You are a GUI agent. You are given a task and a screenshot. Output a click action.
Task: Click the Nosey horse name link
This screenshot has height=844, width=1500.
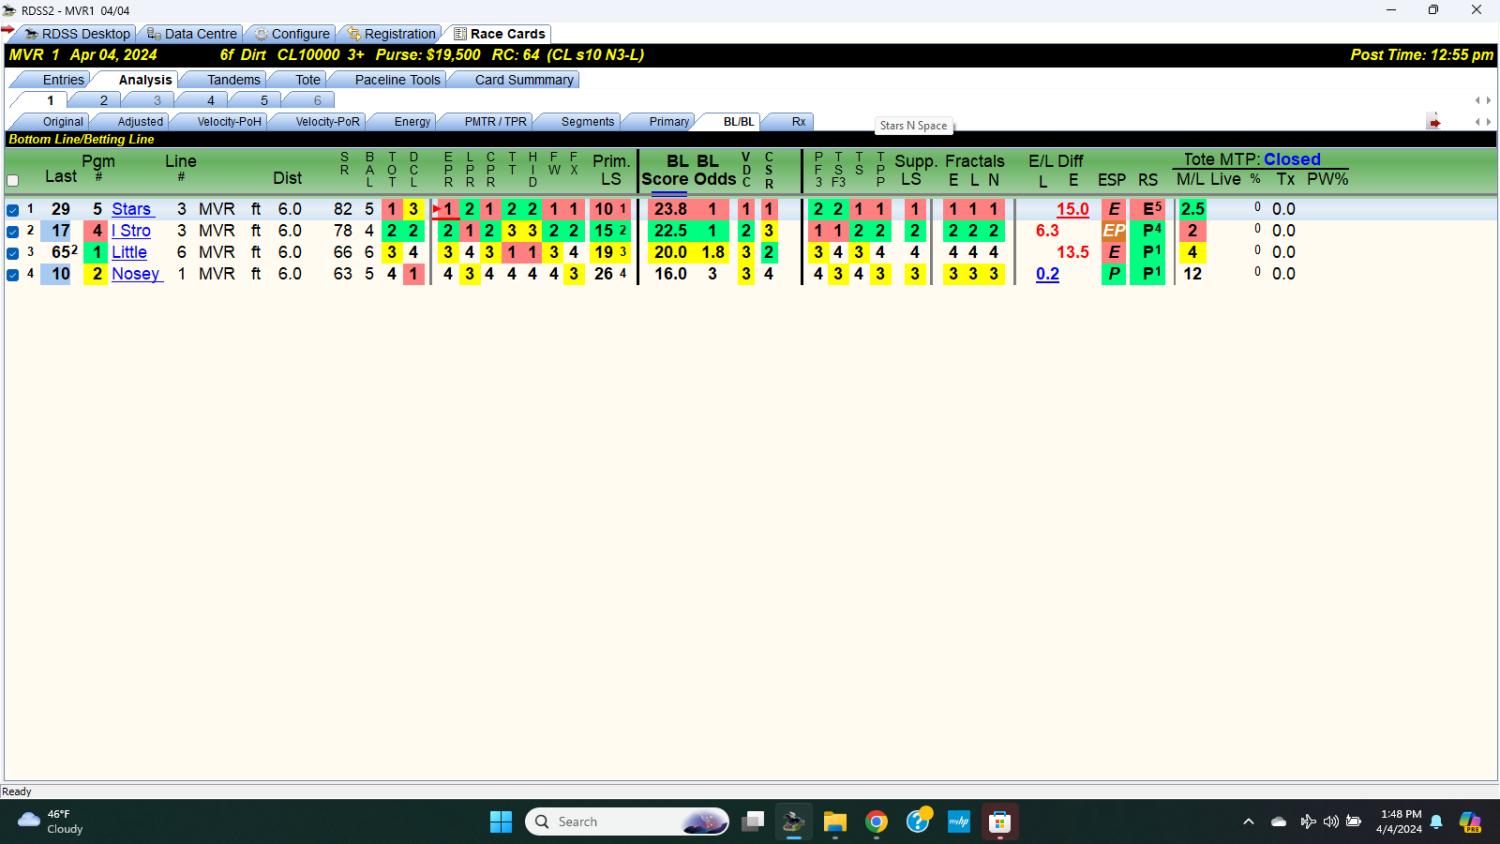(135, 274)
